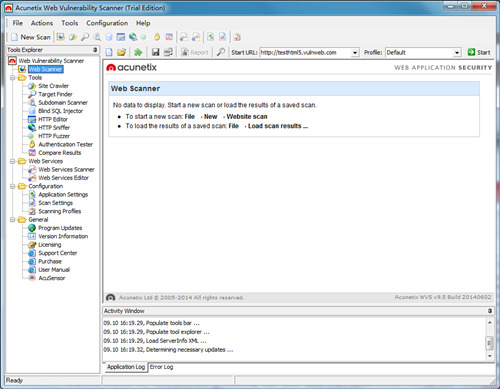Open the Start URL dropdown arrow
Viewport: 500px width, 389px height.
coord(355,53)
